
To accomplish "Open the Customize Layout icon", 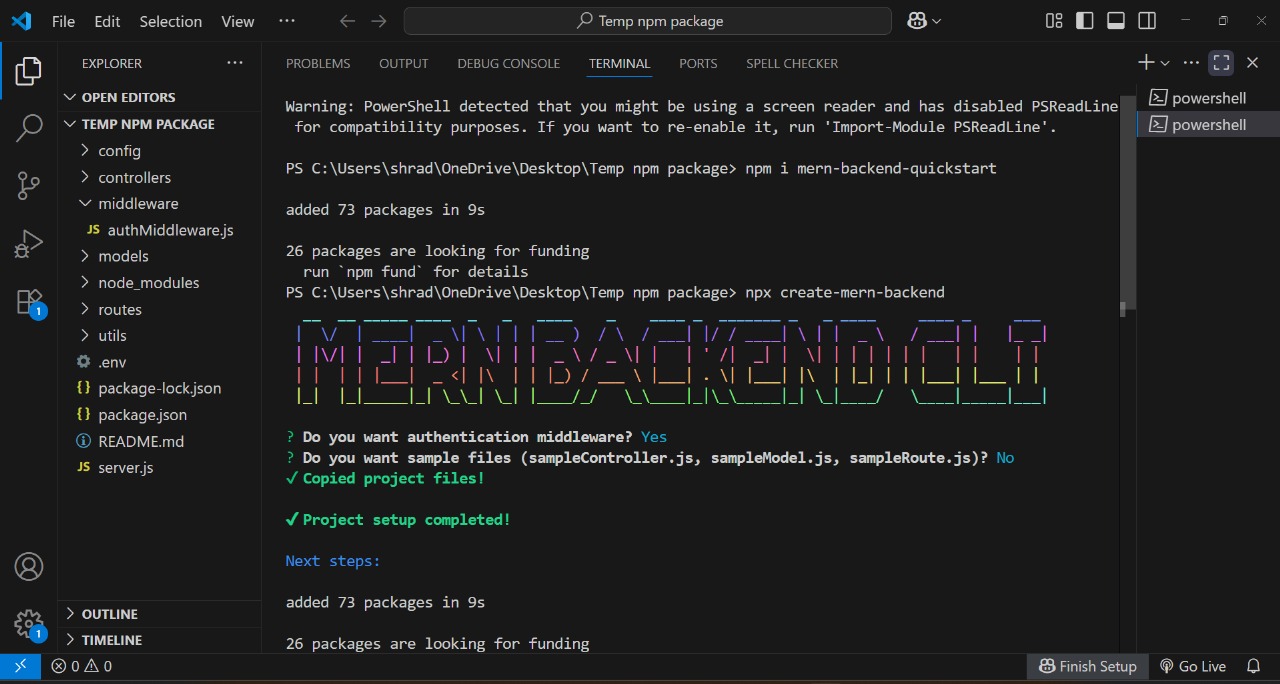I will (x=1054, y=21).
